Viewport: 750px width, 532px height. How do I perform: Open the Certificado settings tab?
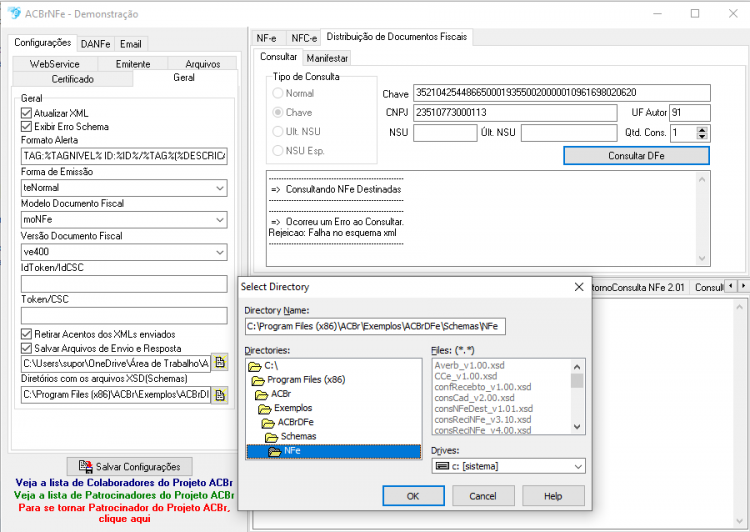(73, 79)
